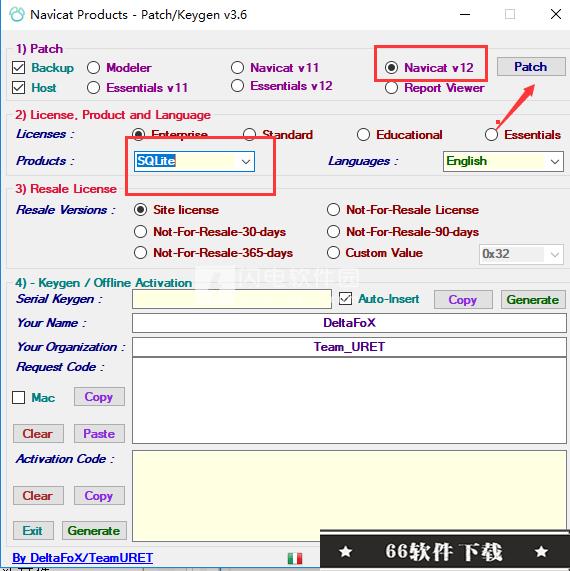Image resolution: width=570 pixels, height=571 pixels.
Task: Click the Your Organization field Team_URET
Action: point(349,347)
